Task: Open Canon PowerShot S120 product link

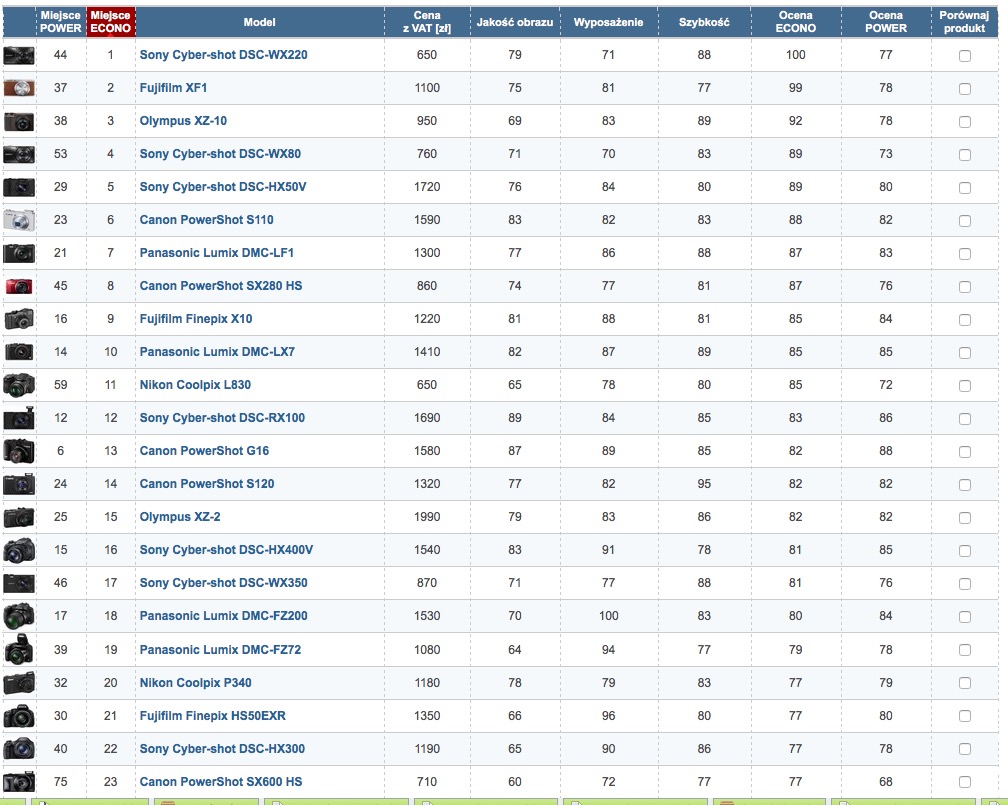Action: [x=207, y=484]
